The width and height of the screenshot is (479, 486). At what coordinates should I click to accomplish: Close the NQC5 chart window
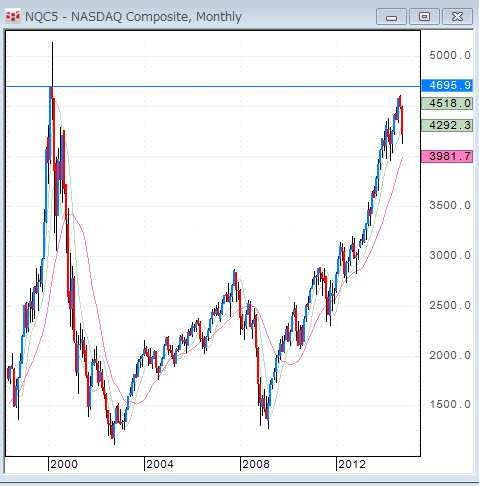(x=457, y=17)
